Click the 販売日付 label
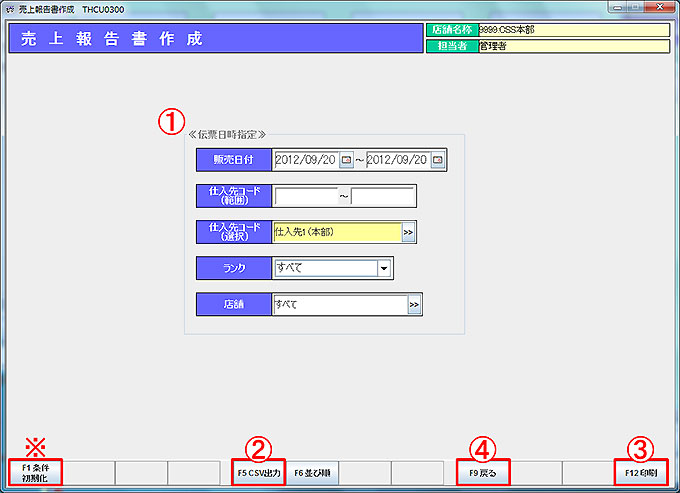Viewport: 680px width, 493px height. 234,160
